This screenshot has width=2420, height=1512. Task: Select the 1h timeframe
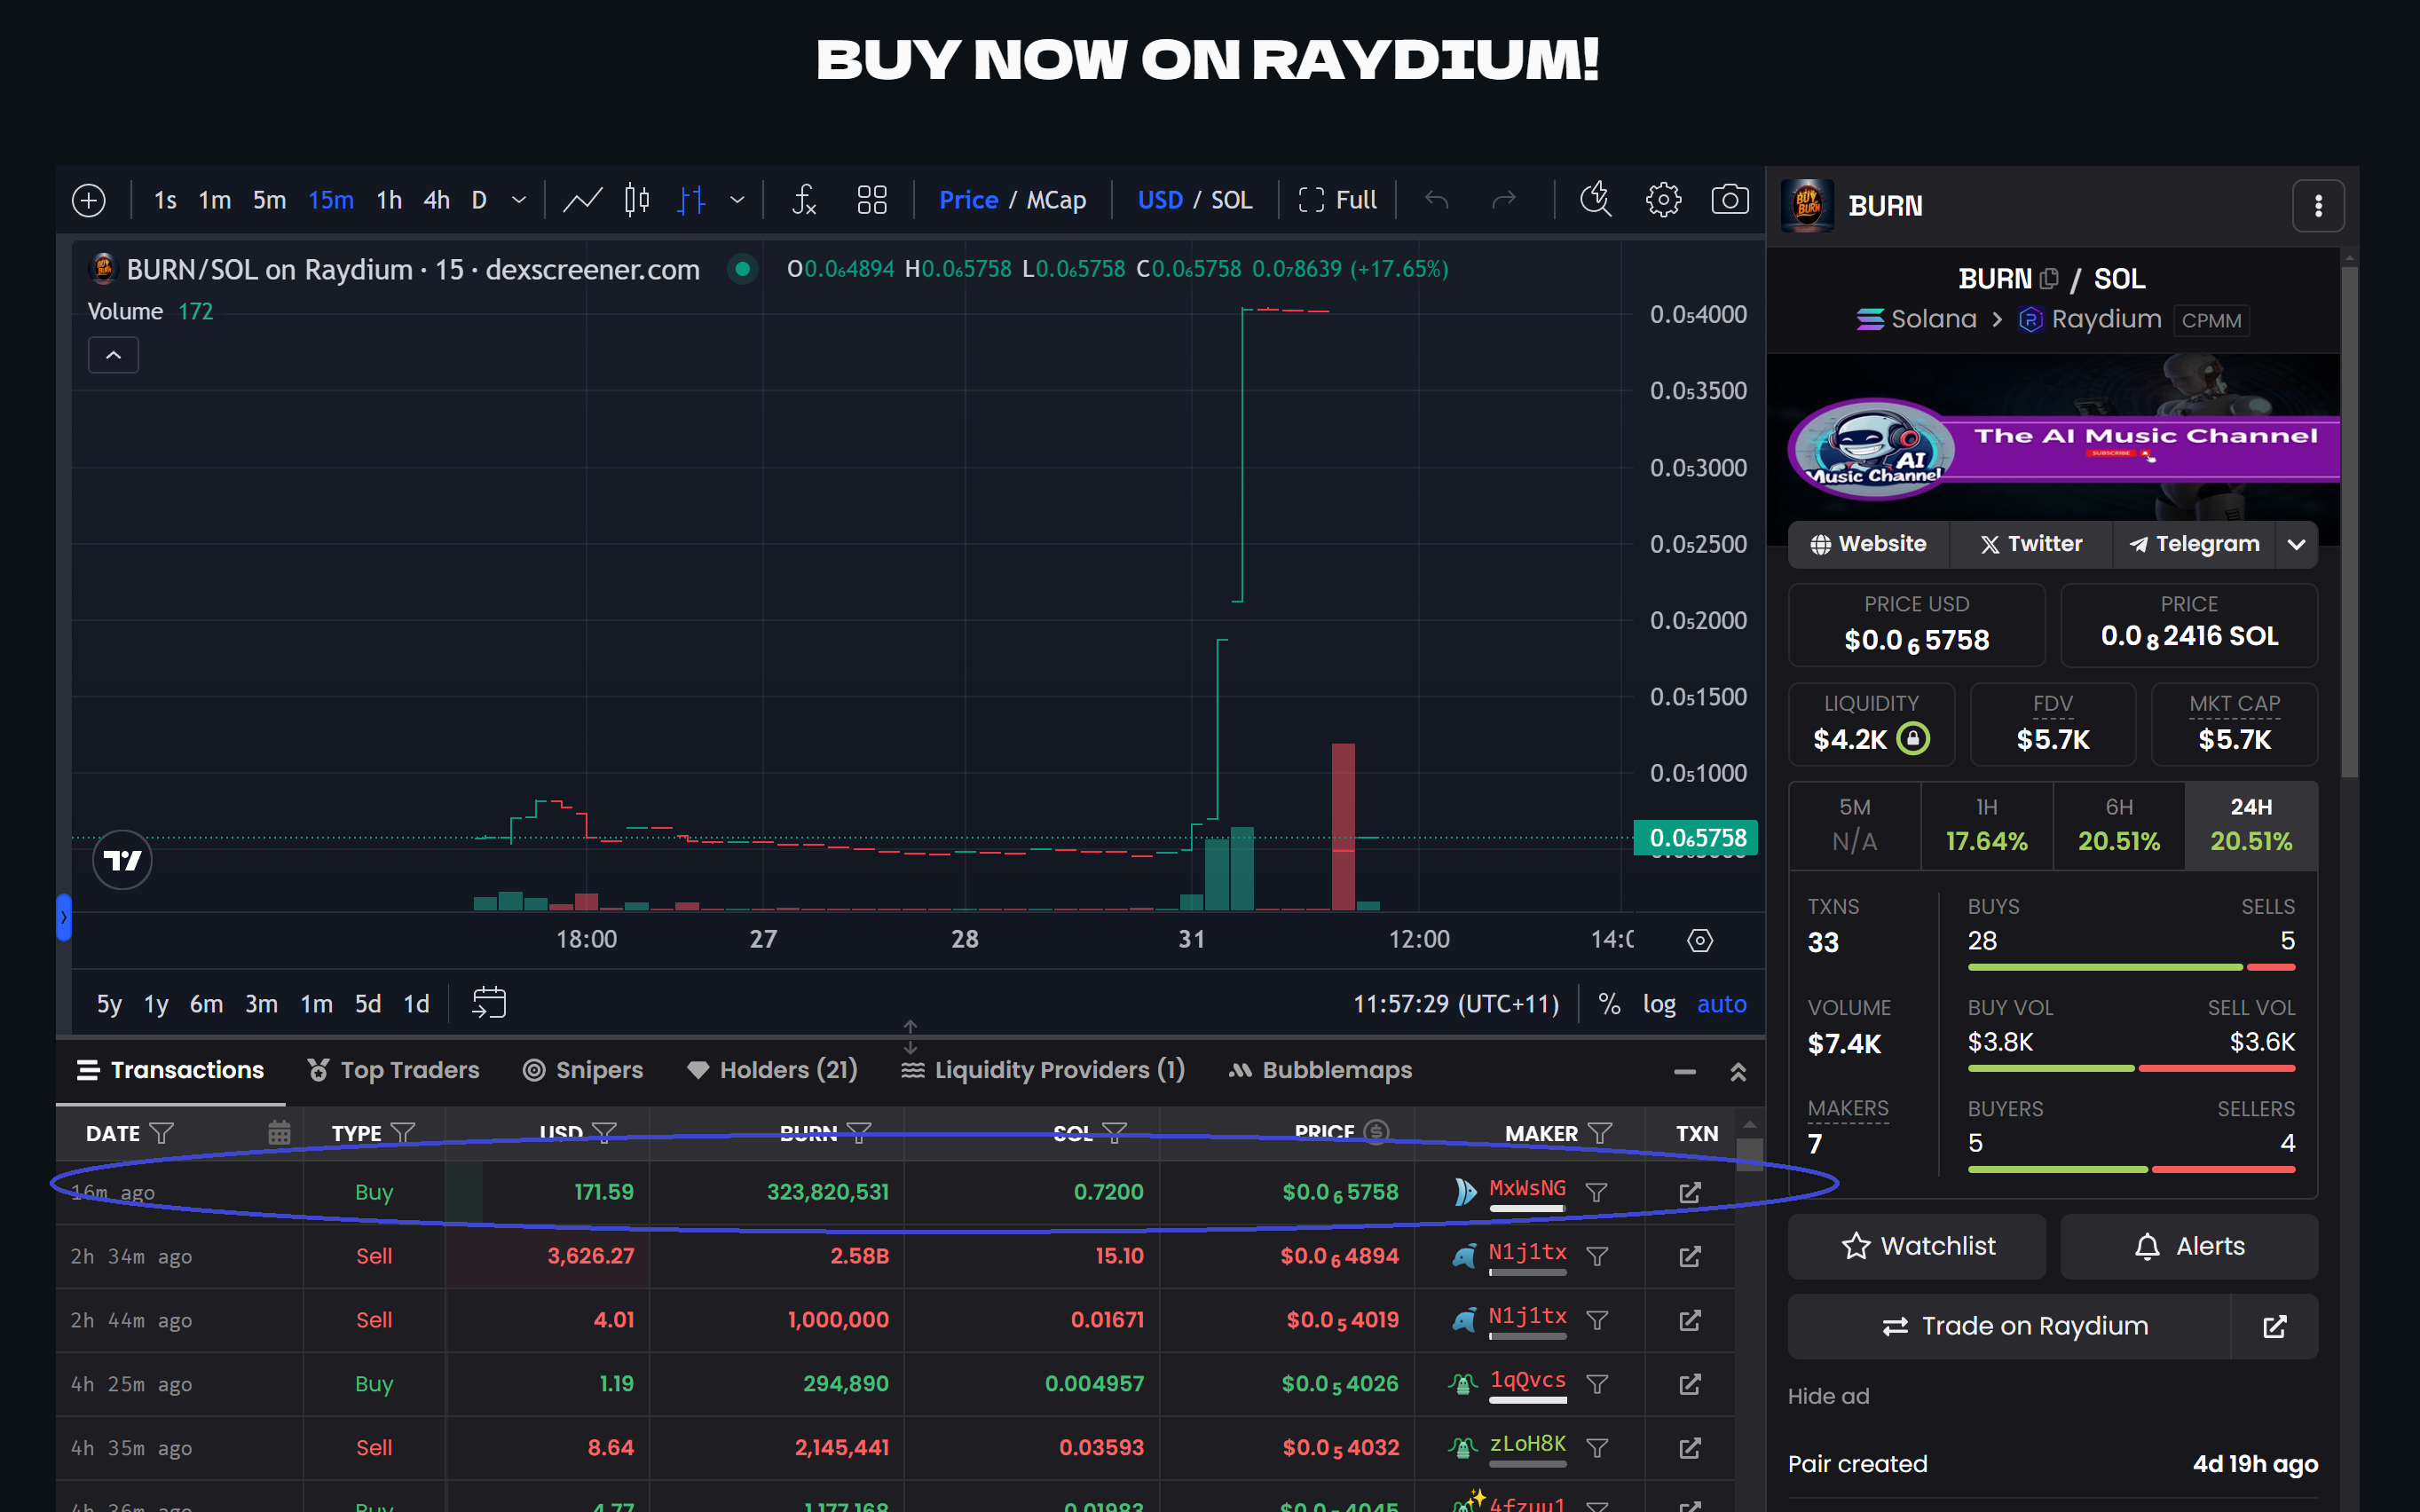pos(389,200)
